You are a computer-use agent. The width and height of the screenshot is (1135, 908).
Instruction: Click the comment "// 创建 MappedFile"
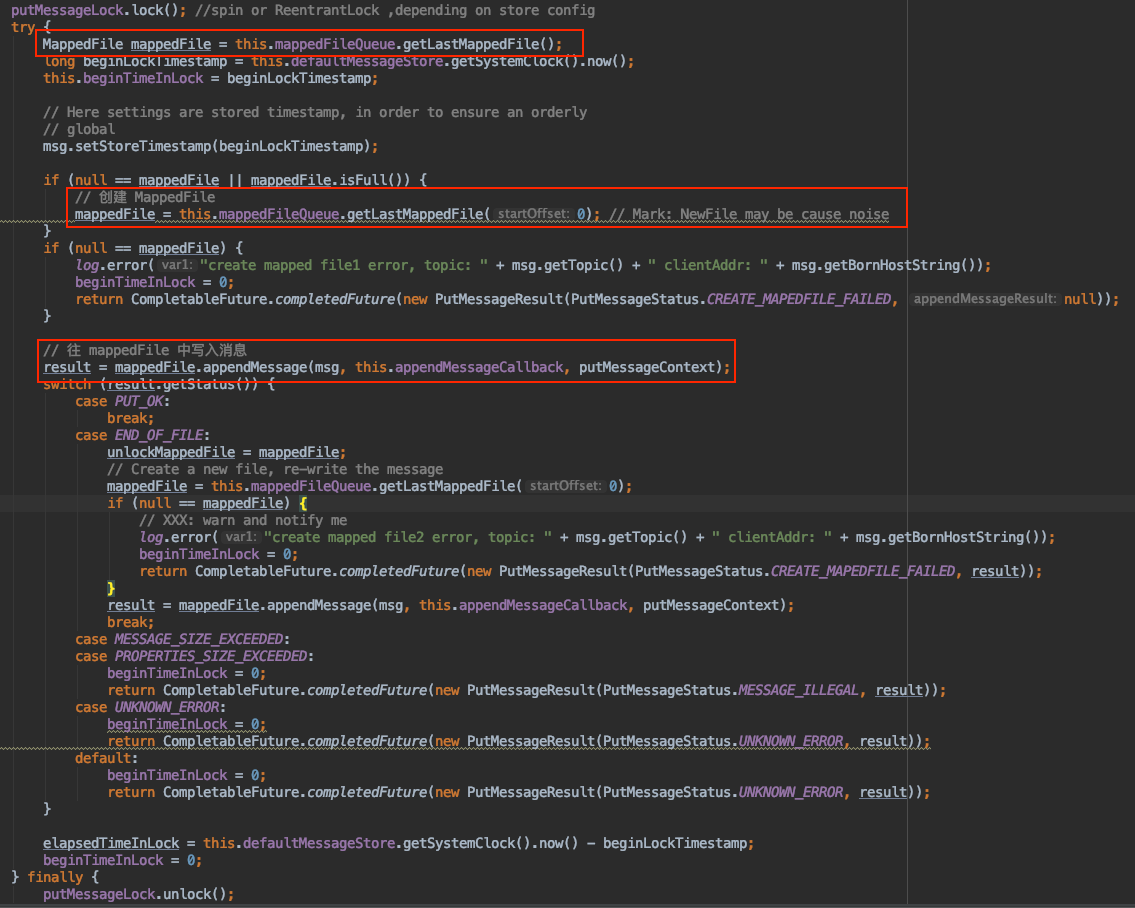coord(145,198)
